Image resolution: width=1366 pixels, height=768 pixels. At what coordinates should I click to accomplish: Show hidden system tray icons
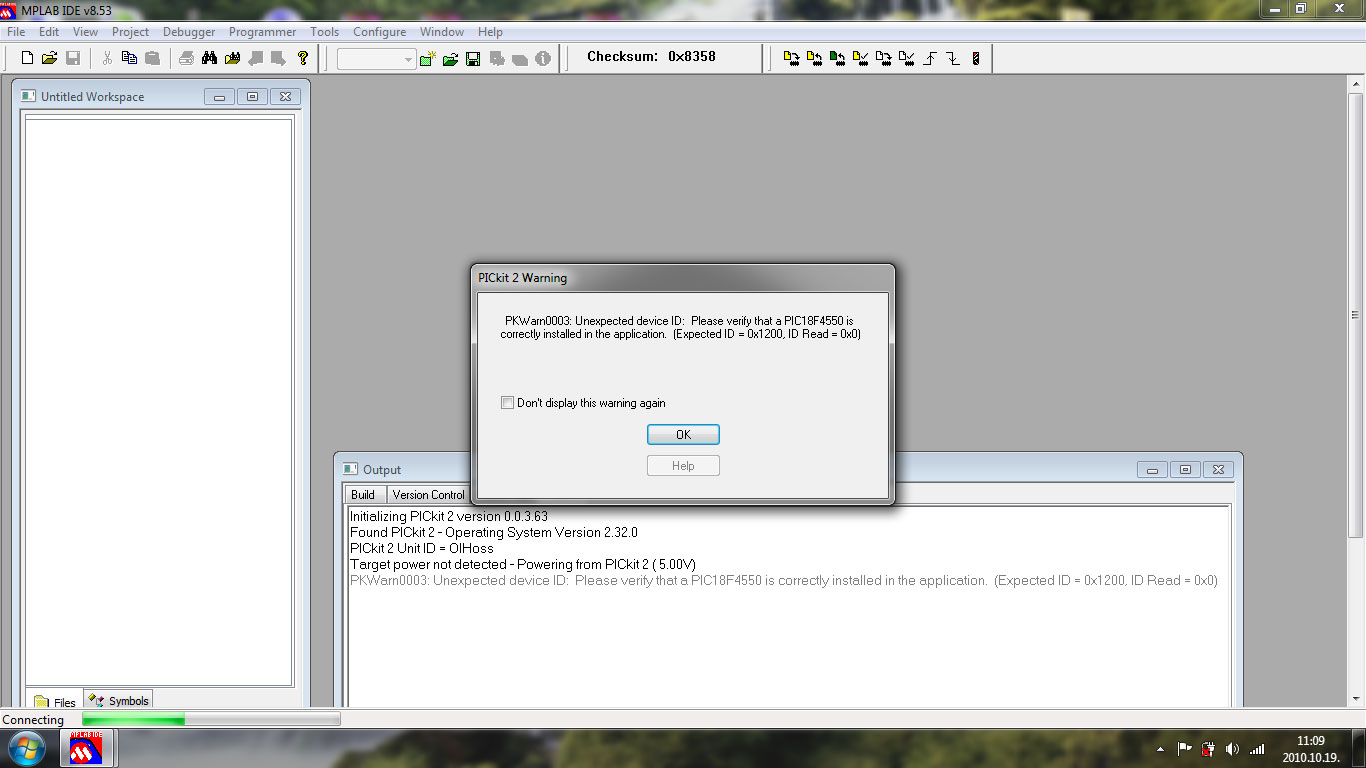[x=1161, y=749]
